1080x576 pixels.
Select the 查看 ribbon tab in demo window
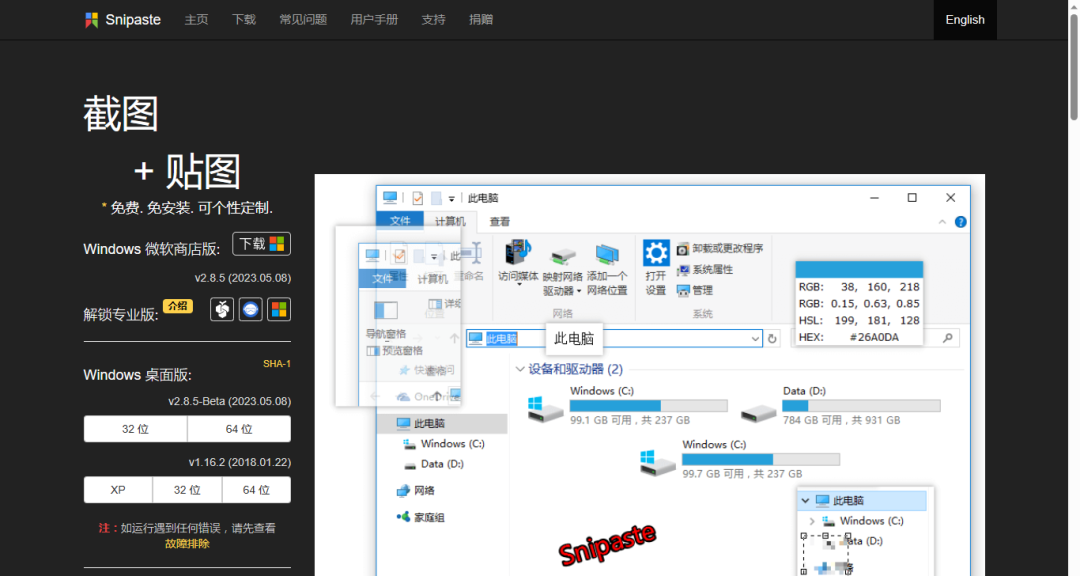pos(500,221)
